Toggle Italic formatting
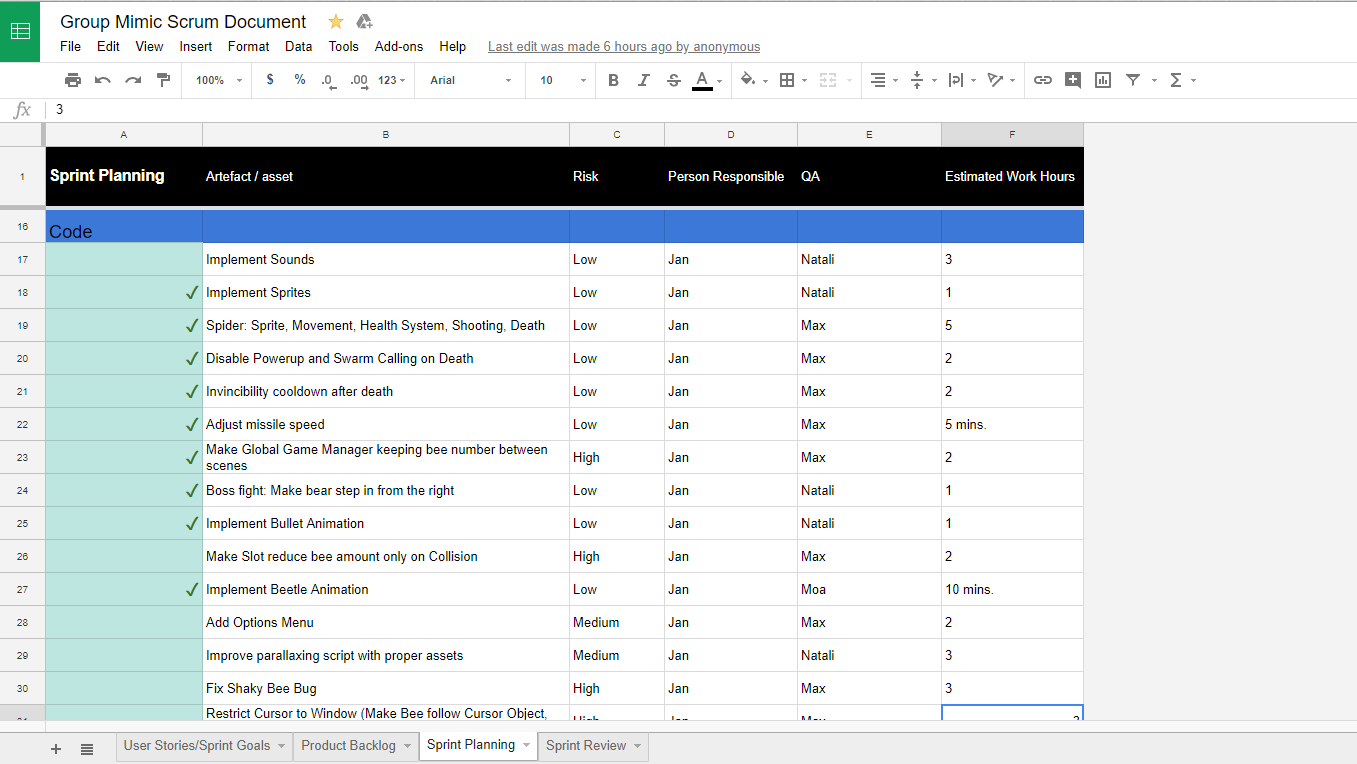The width and height of the screenshot is (1357, 764). [643, 80]
